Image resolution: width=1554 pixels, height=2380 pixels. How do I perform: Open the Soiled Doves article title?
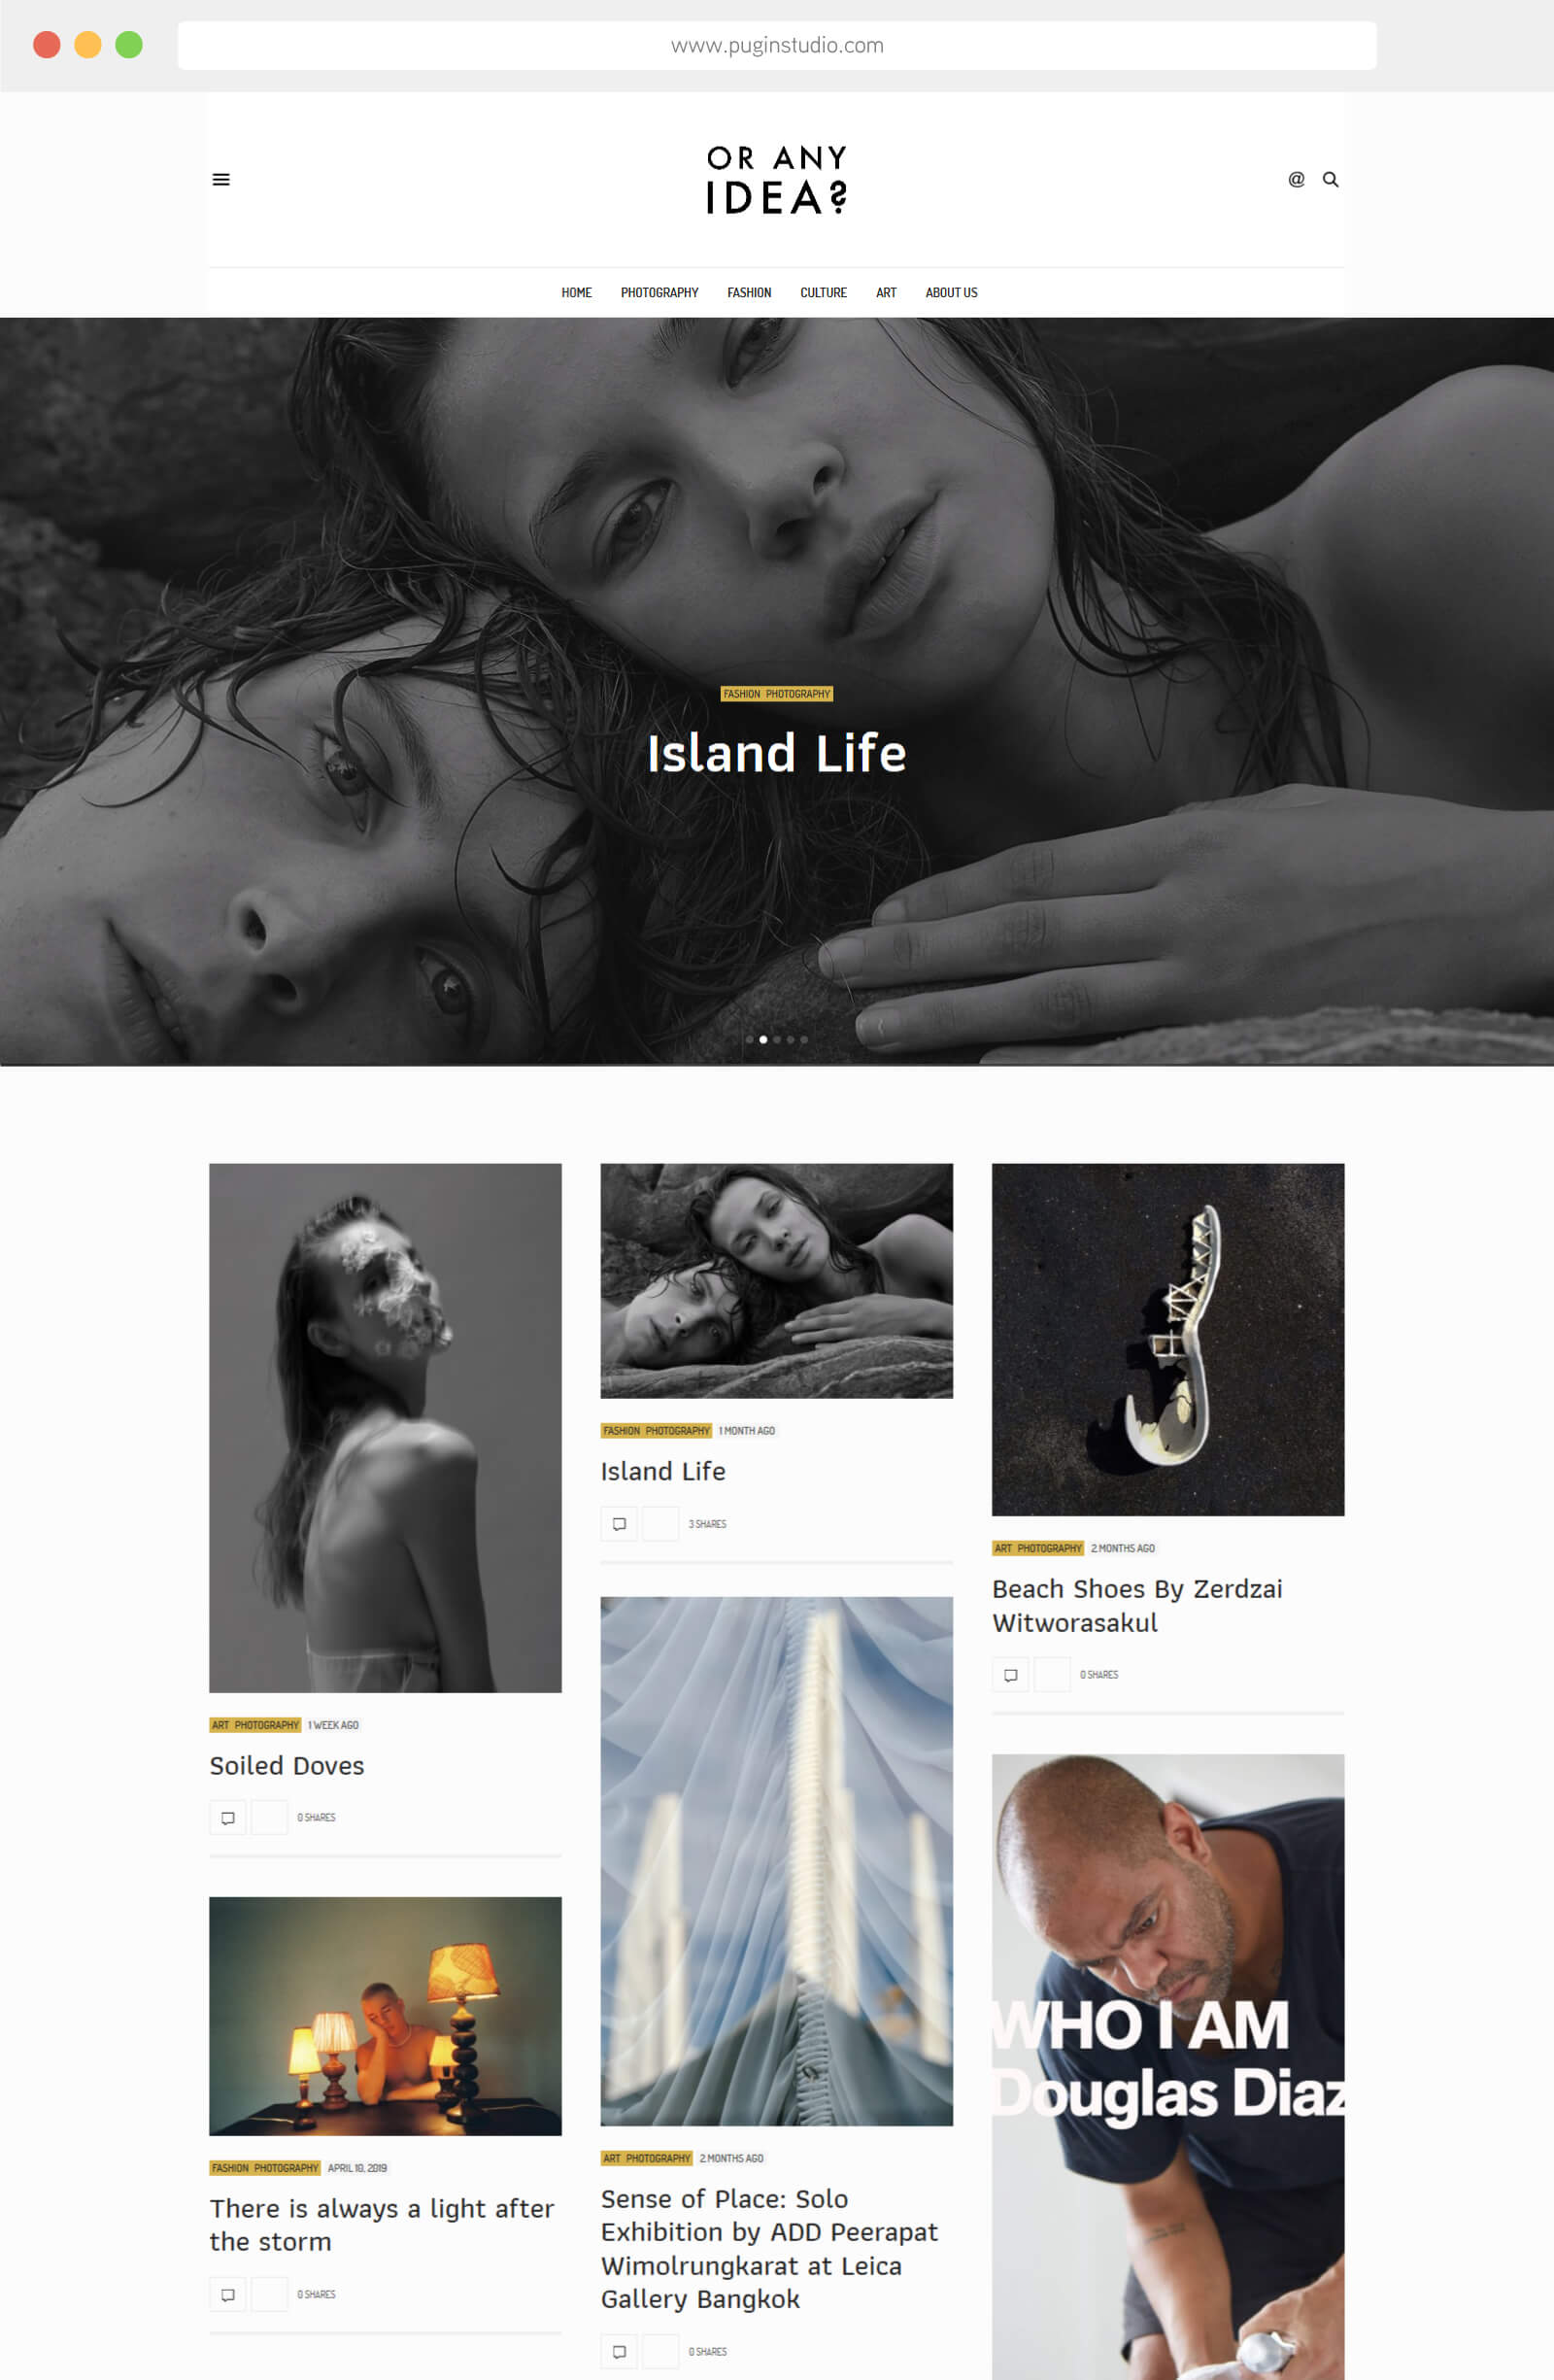[x=287, y=1765]
